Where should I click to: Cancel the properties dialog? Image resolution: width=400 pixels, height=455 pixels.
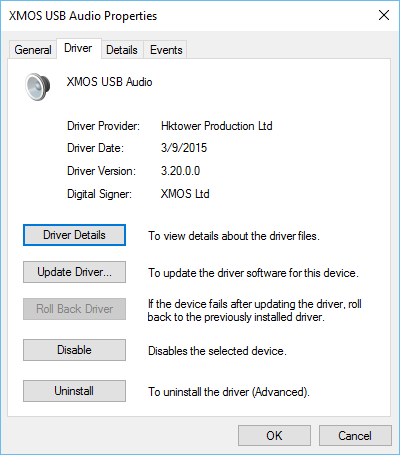355,435
